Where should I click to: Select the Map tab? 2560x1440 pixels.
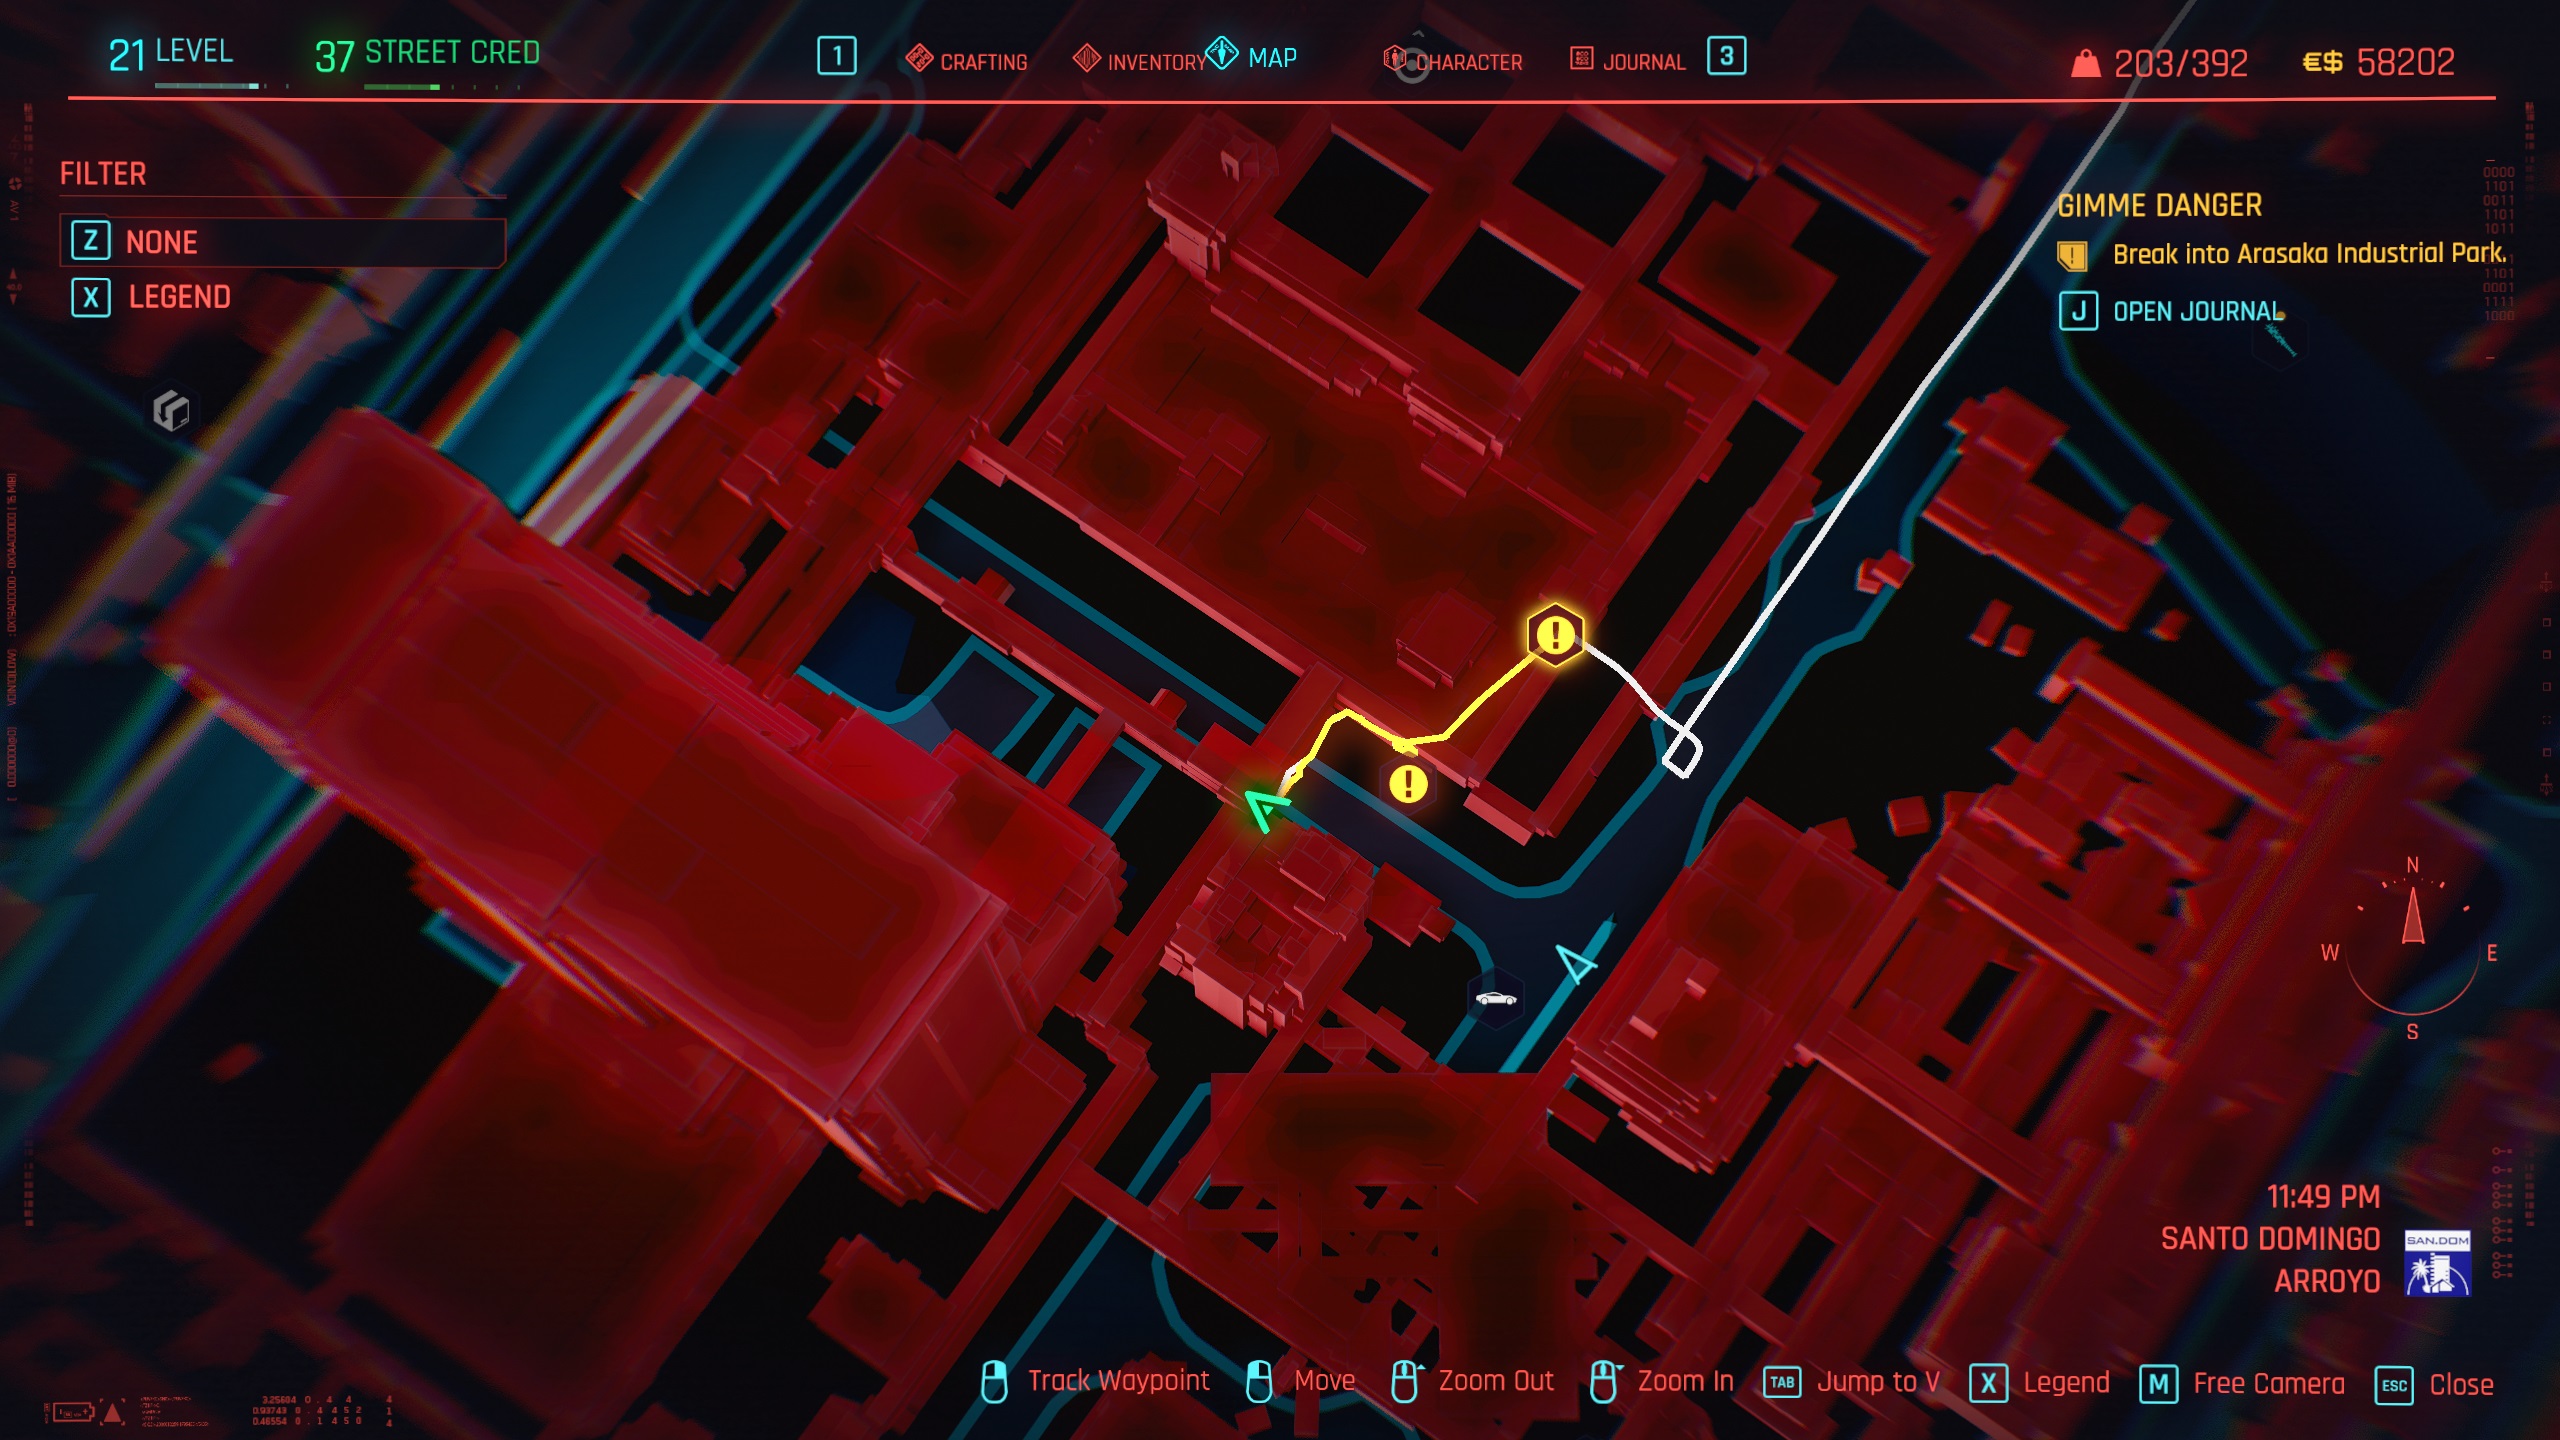pyautogui.click(x=1252, y=56)
